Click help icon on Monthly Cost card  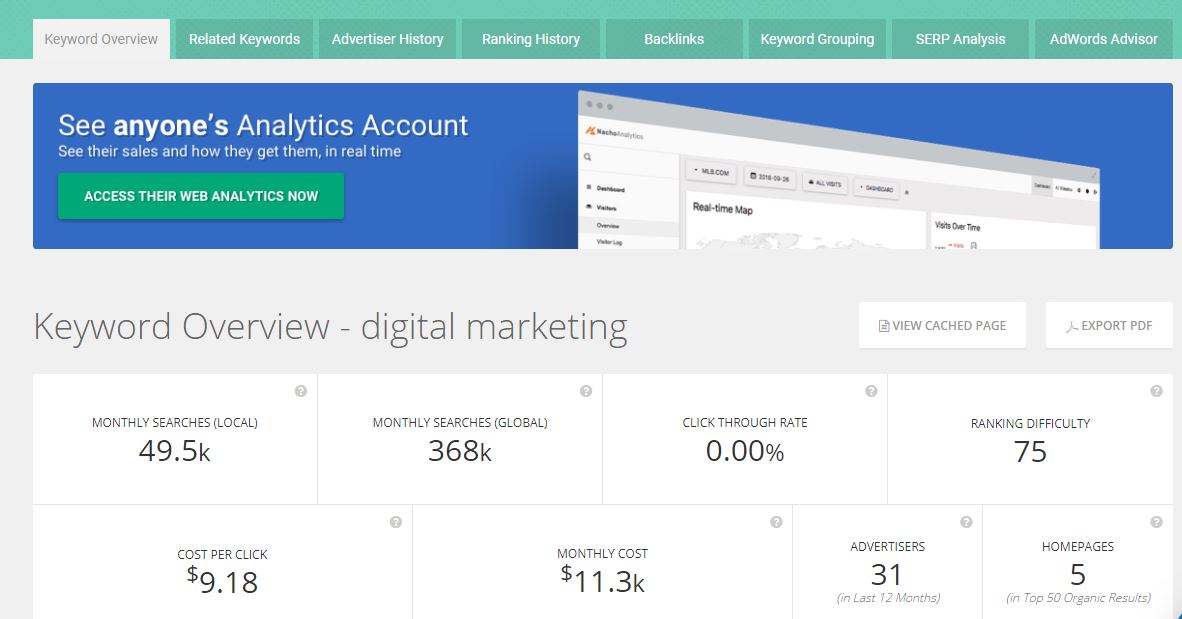coord(776,522)
